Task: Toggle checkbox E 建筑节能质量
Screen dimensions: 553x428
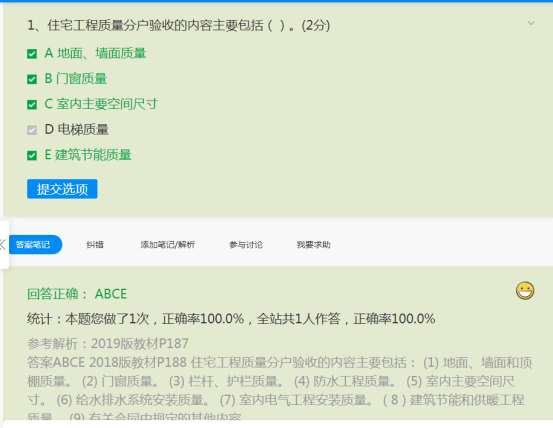Action: pyautogui.click(x=32, y=155)
